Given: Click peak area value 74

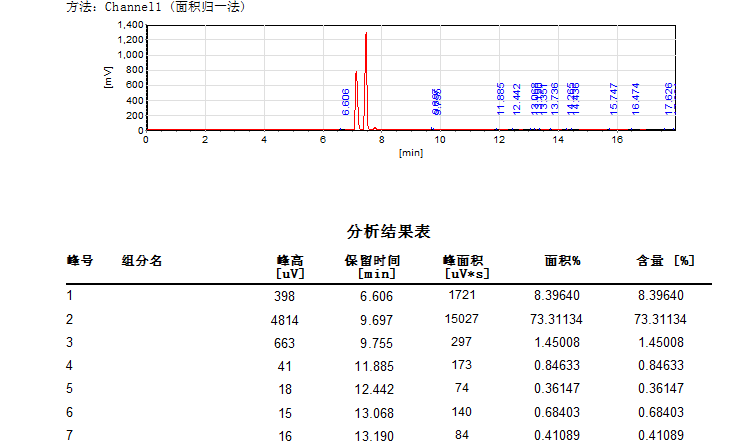Looking at the screenshot, I should [462, 388].
